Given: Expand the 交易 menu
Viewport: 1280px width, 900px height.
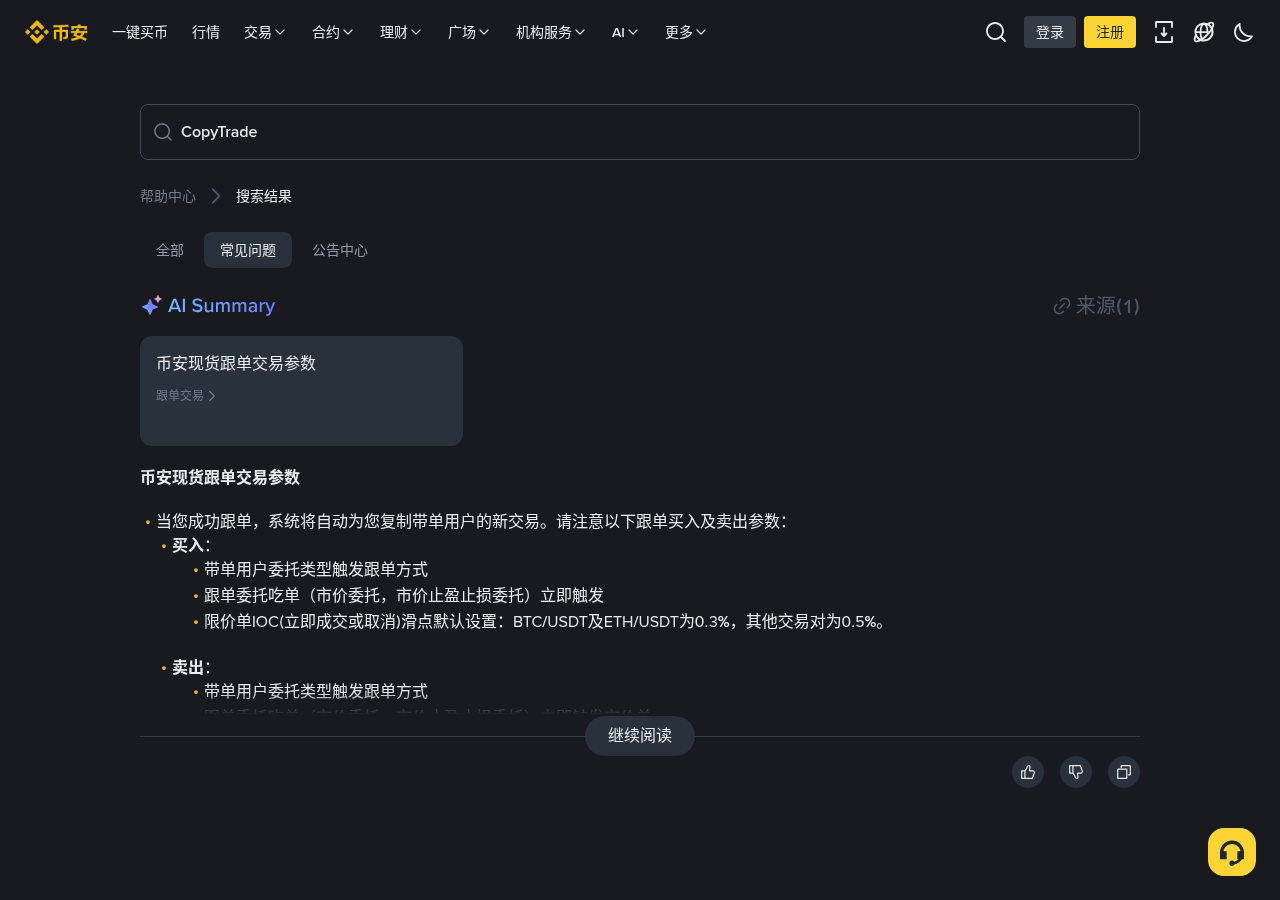Looking at the screenshot, I should 264,32.
